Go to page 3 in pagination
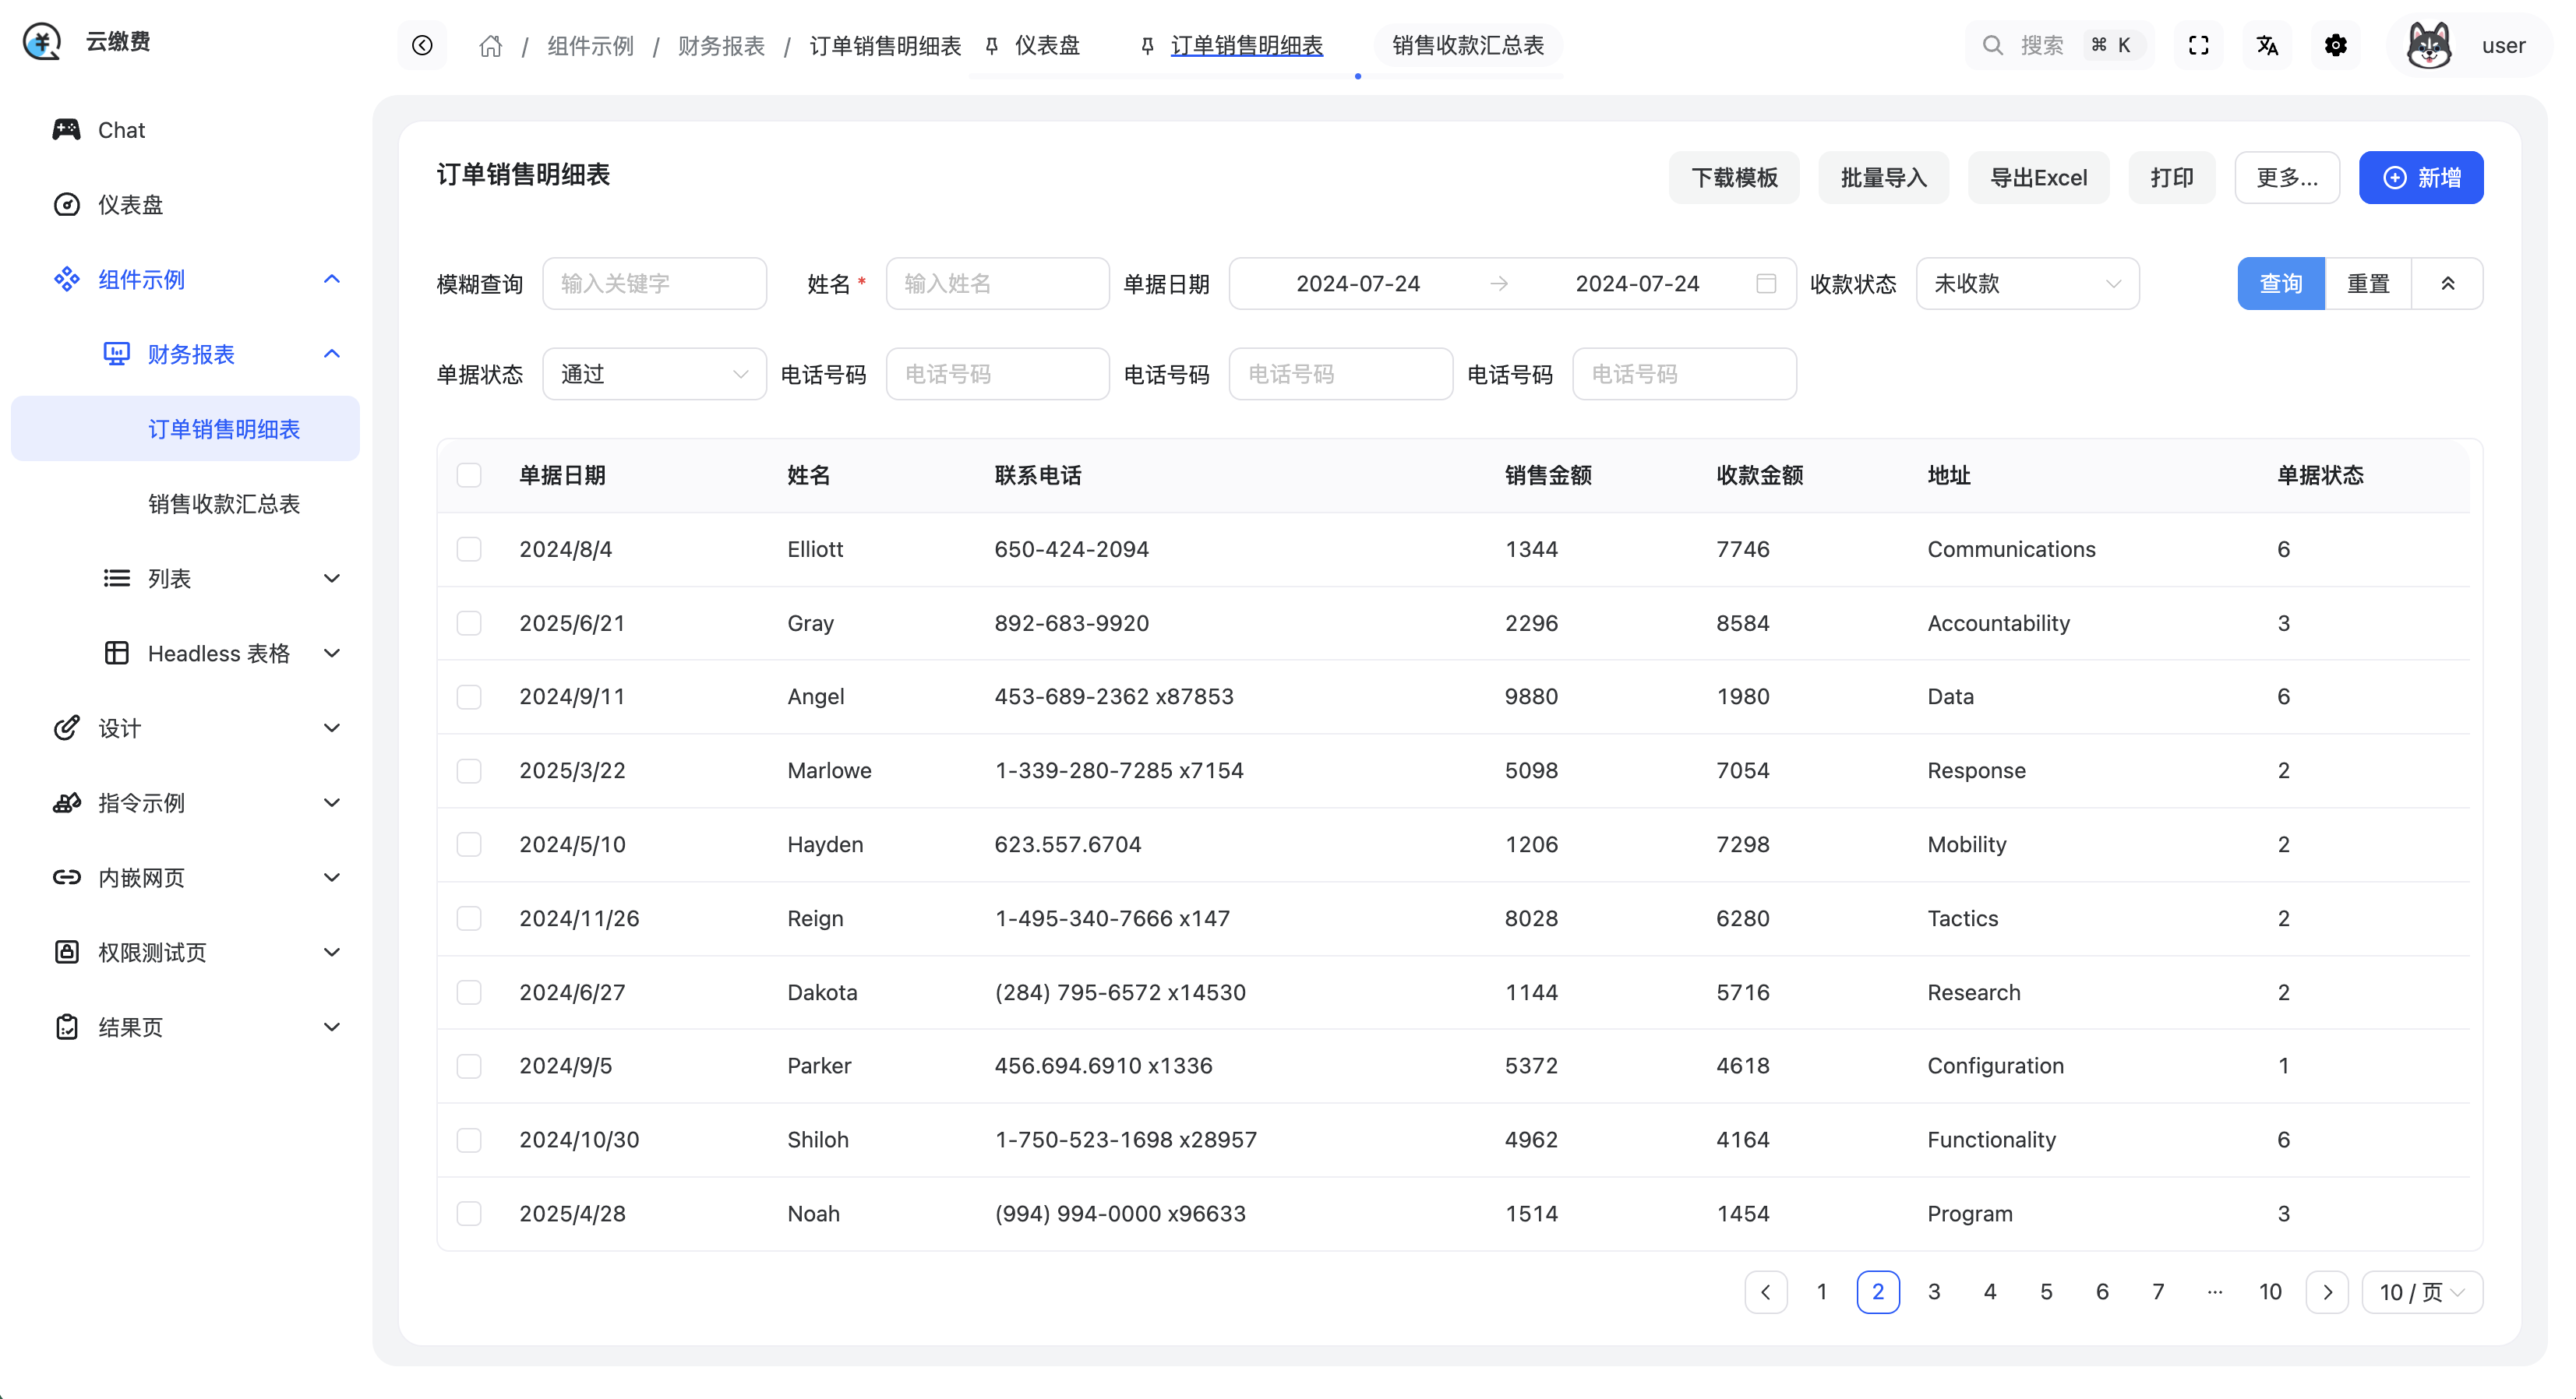 tap(1933, 1292)
